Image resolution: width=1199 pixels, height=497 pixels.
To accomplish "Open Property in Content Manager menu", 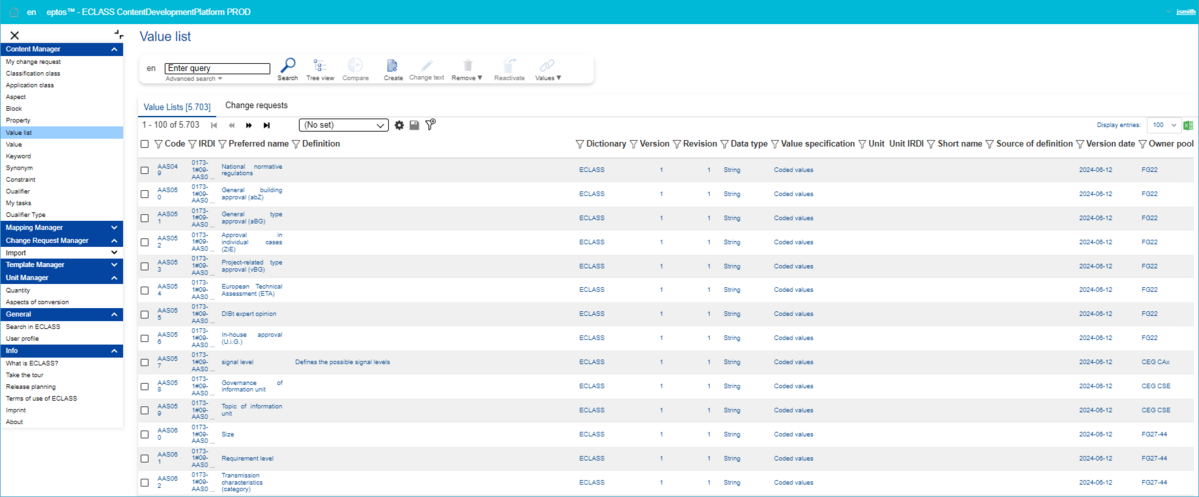I will click(18, 120).
